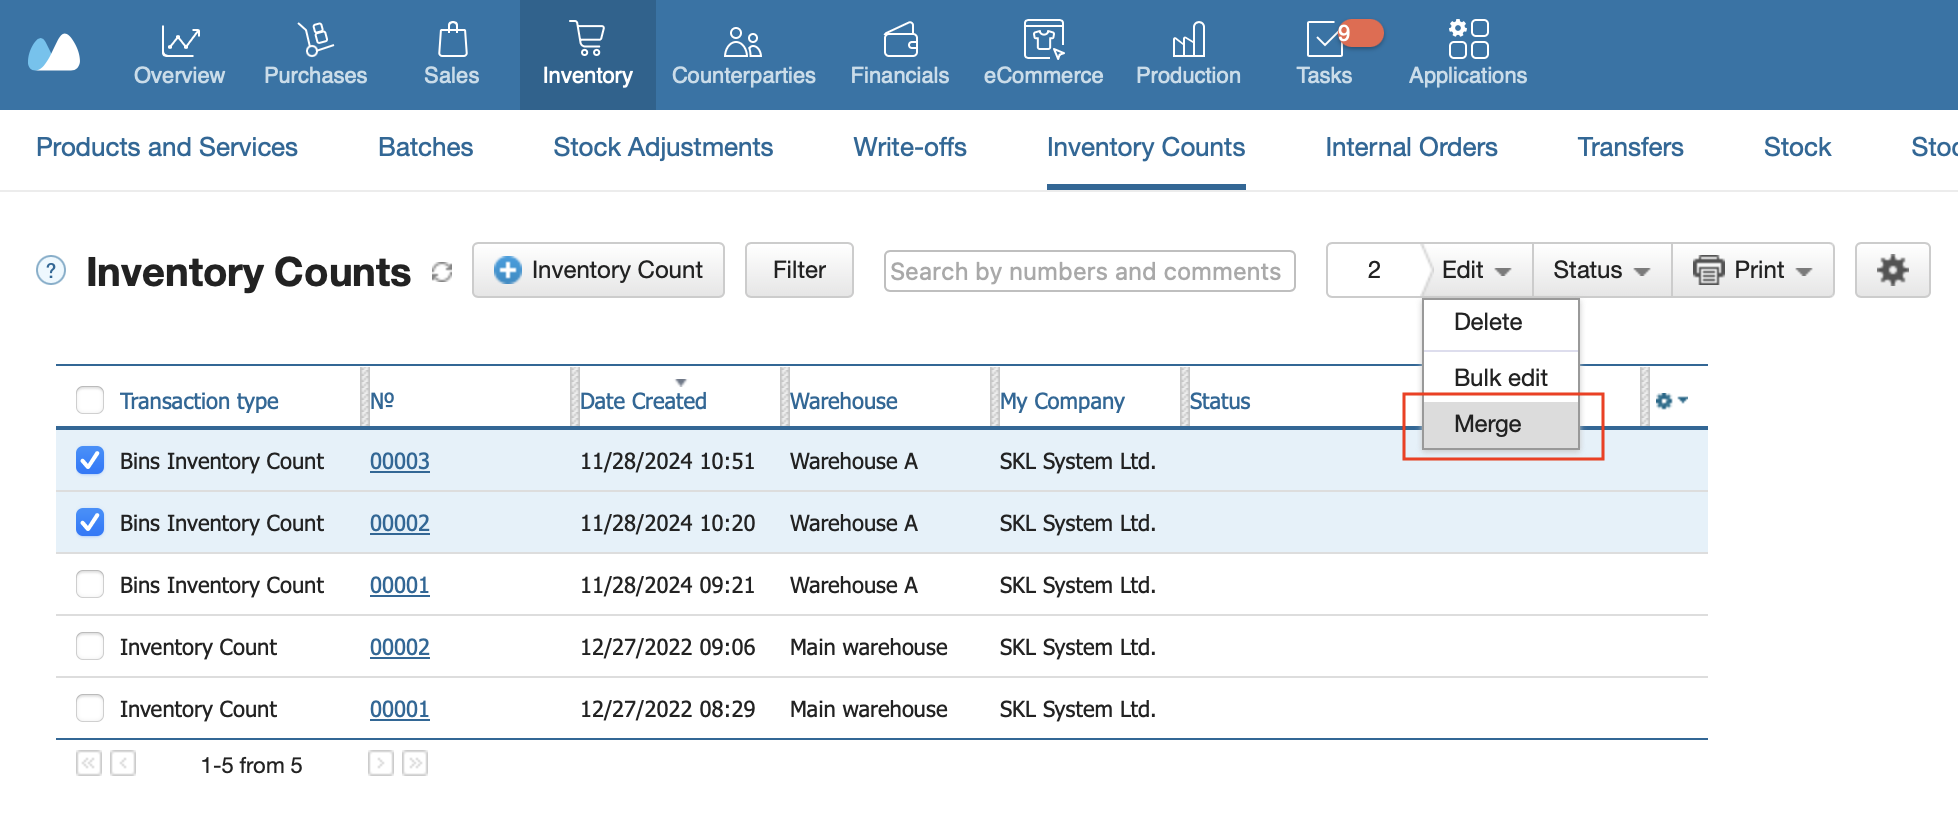
Task: Open the Purchases section
Action: pyautogui.click(x=315, y=55)
